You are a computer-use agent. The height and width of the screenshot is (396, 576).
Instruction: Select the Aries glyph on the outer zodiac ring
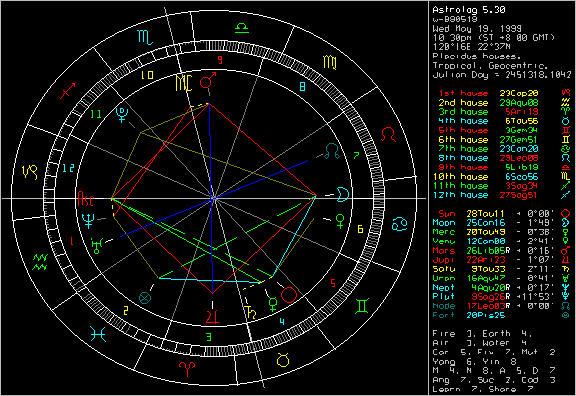coord(187,369)
